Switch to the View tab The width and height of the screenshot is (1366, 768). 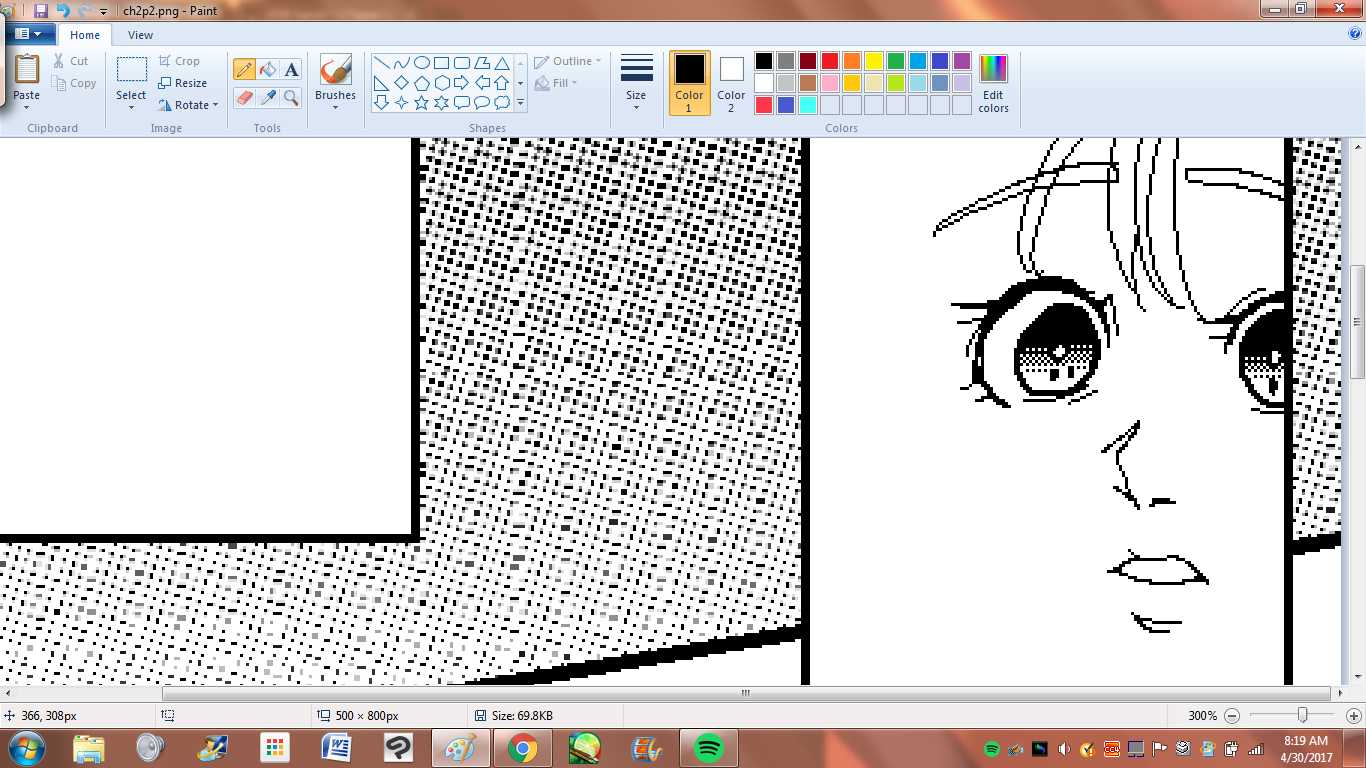[140, 35]
